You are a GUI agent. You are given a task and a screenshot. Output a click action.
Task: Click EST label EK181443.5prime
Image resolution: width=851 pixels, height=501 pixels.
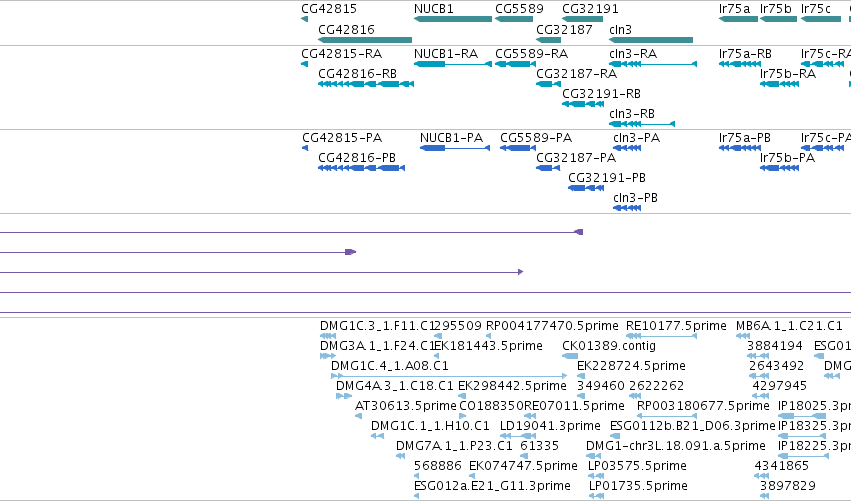(488, 346)
